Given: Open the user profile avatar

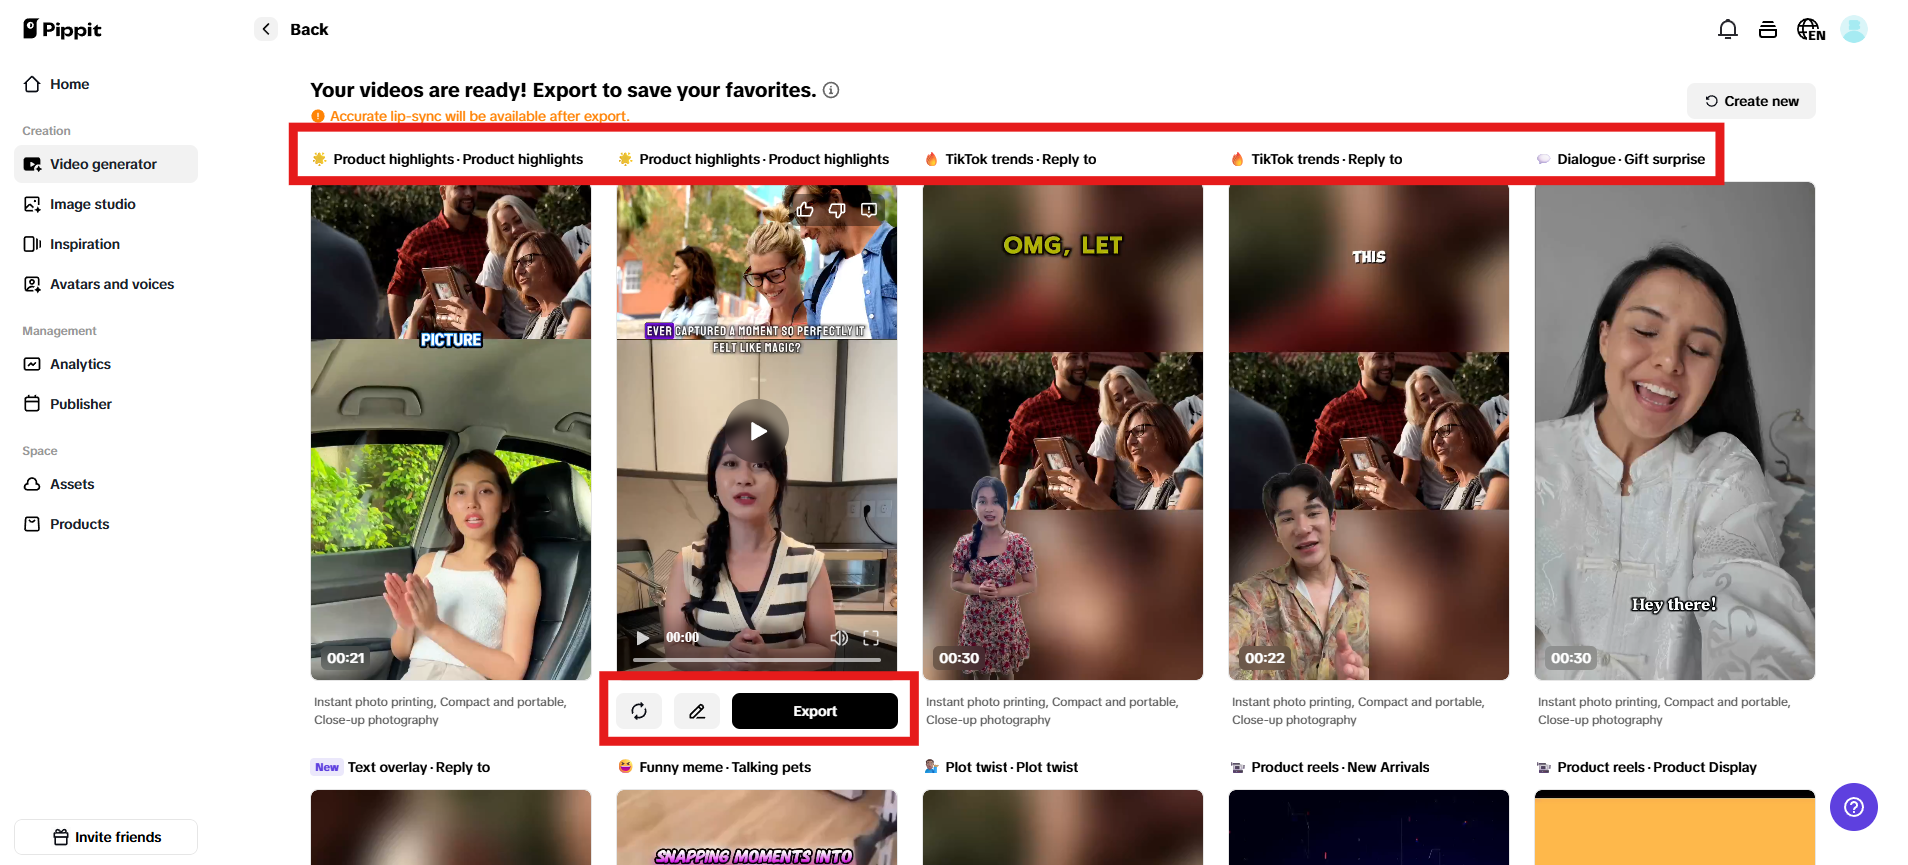Looking at the screenshot, I should [1854, 30].
